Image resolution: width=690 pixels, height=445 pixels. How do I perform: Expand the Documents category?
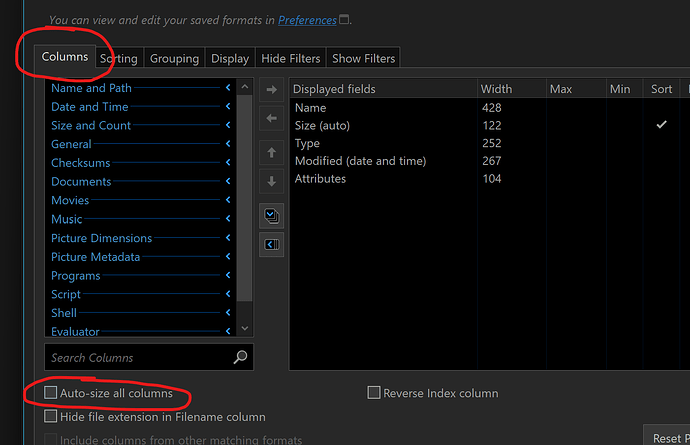tap(140, 181)
